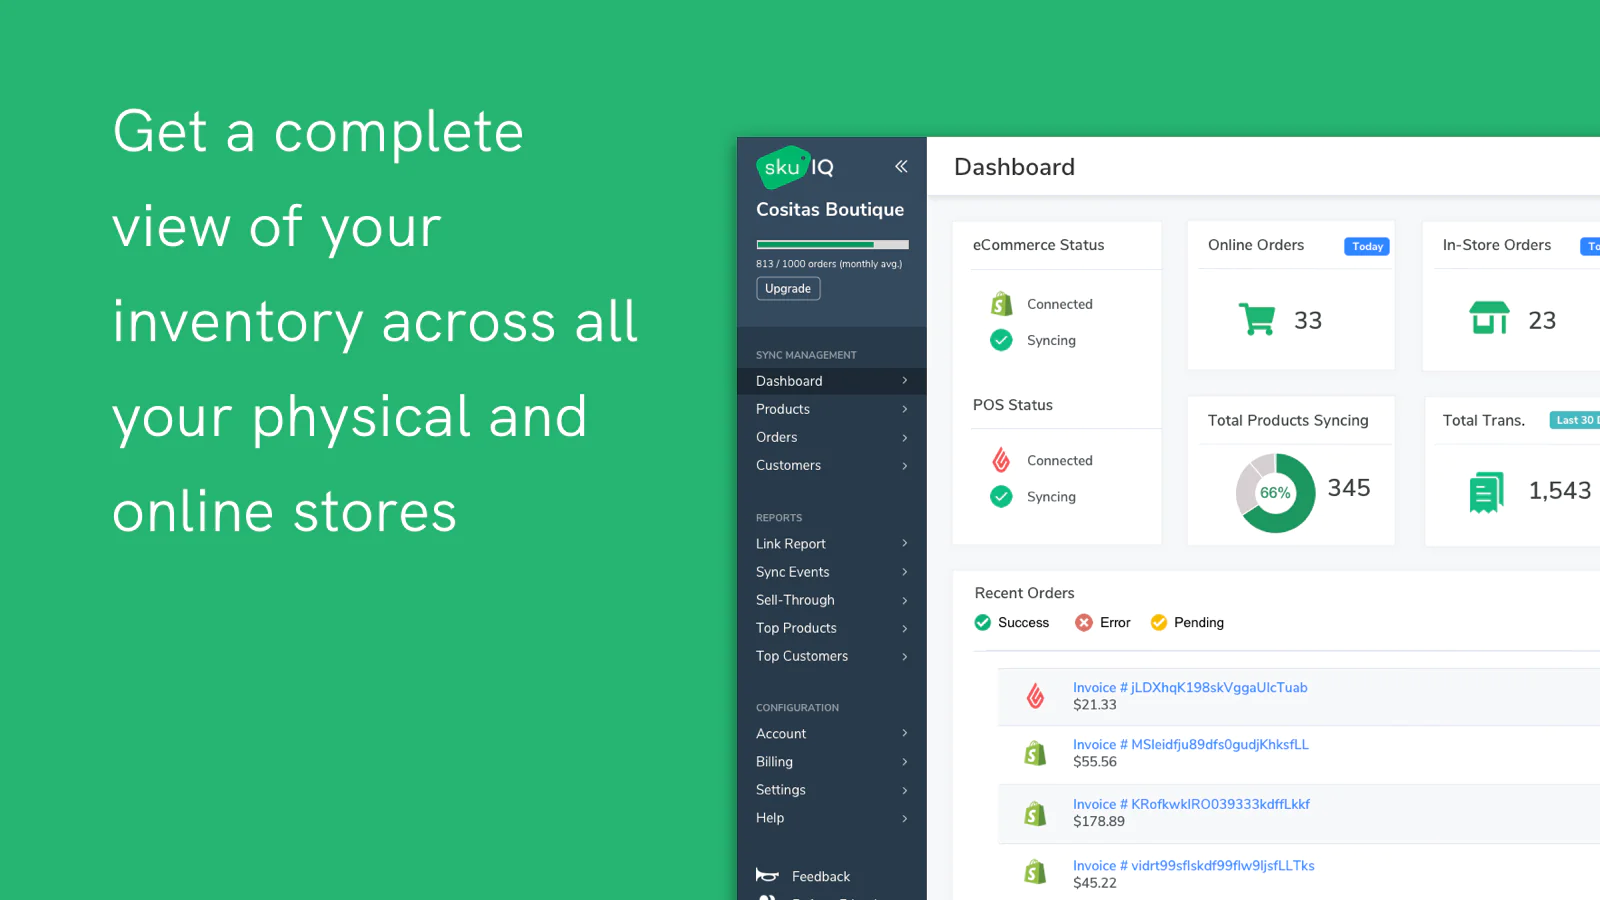This screenshot has height=900, width=1600.
Task: Click the Feedback link
Action: click(x=821, y=876)
